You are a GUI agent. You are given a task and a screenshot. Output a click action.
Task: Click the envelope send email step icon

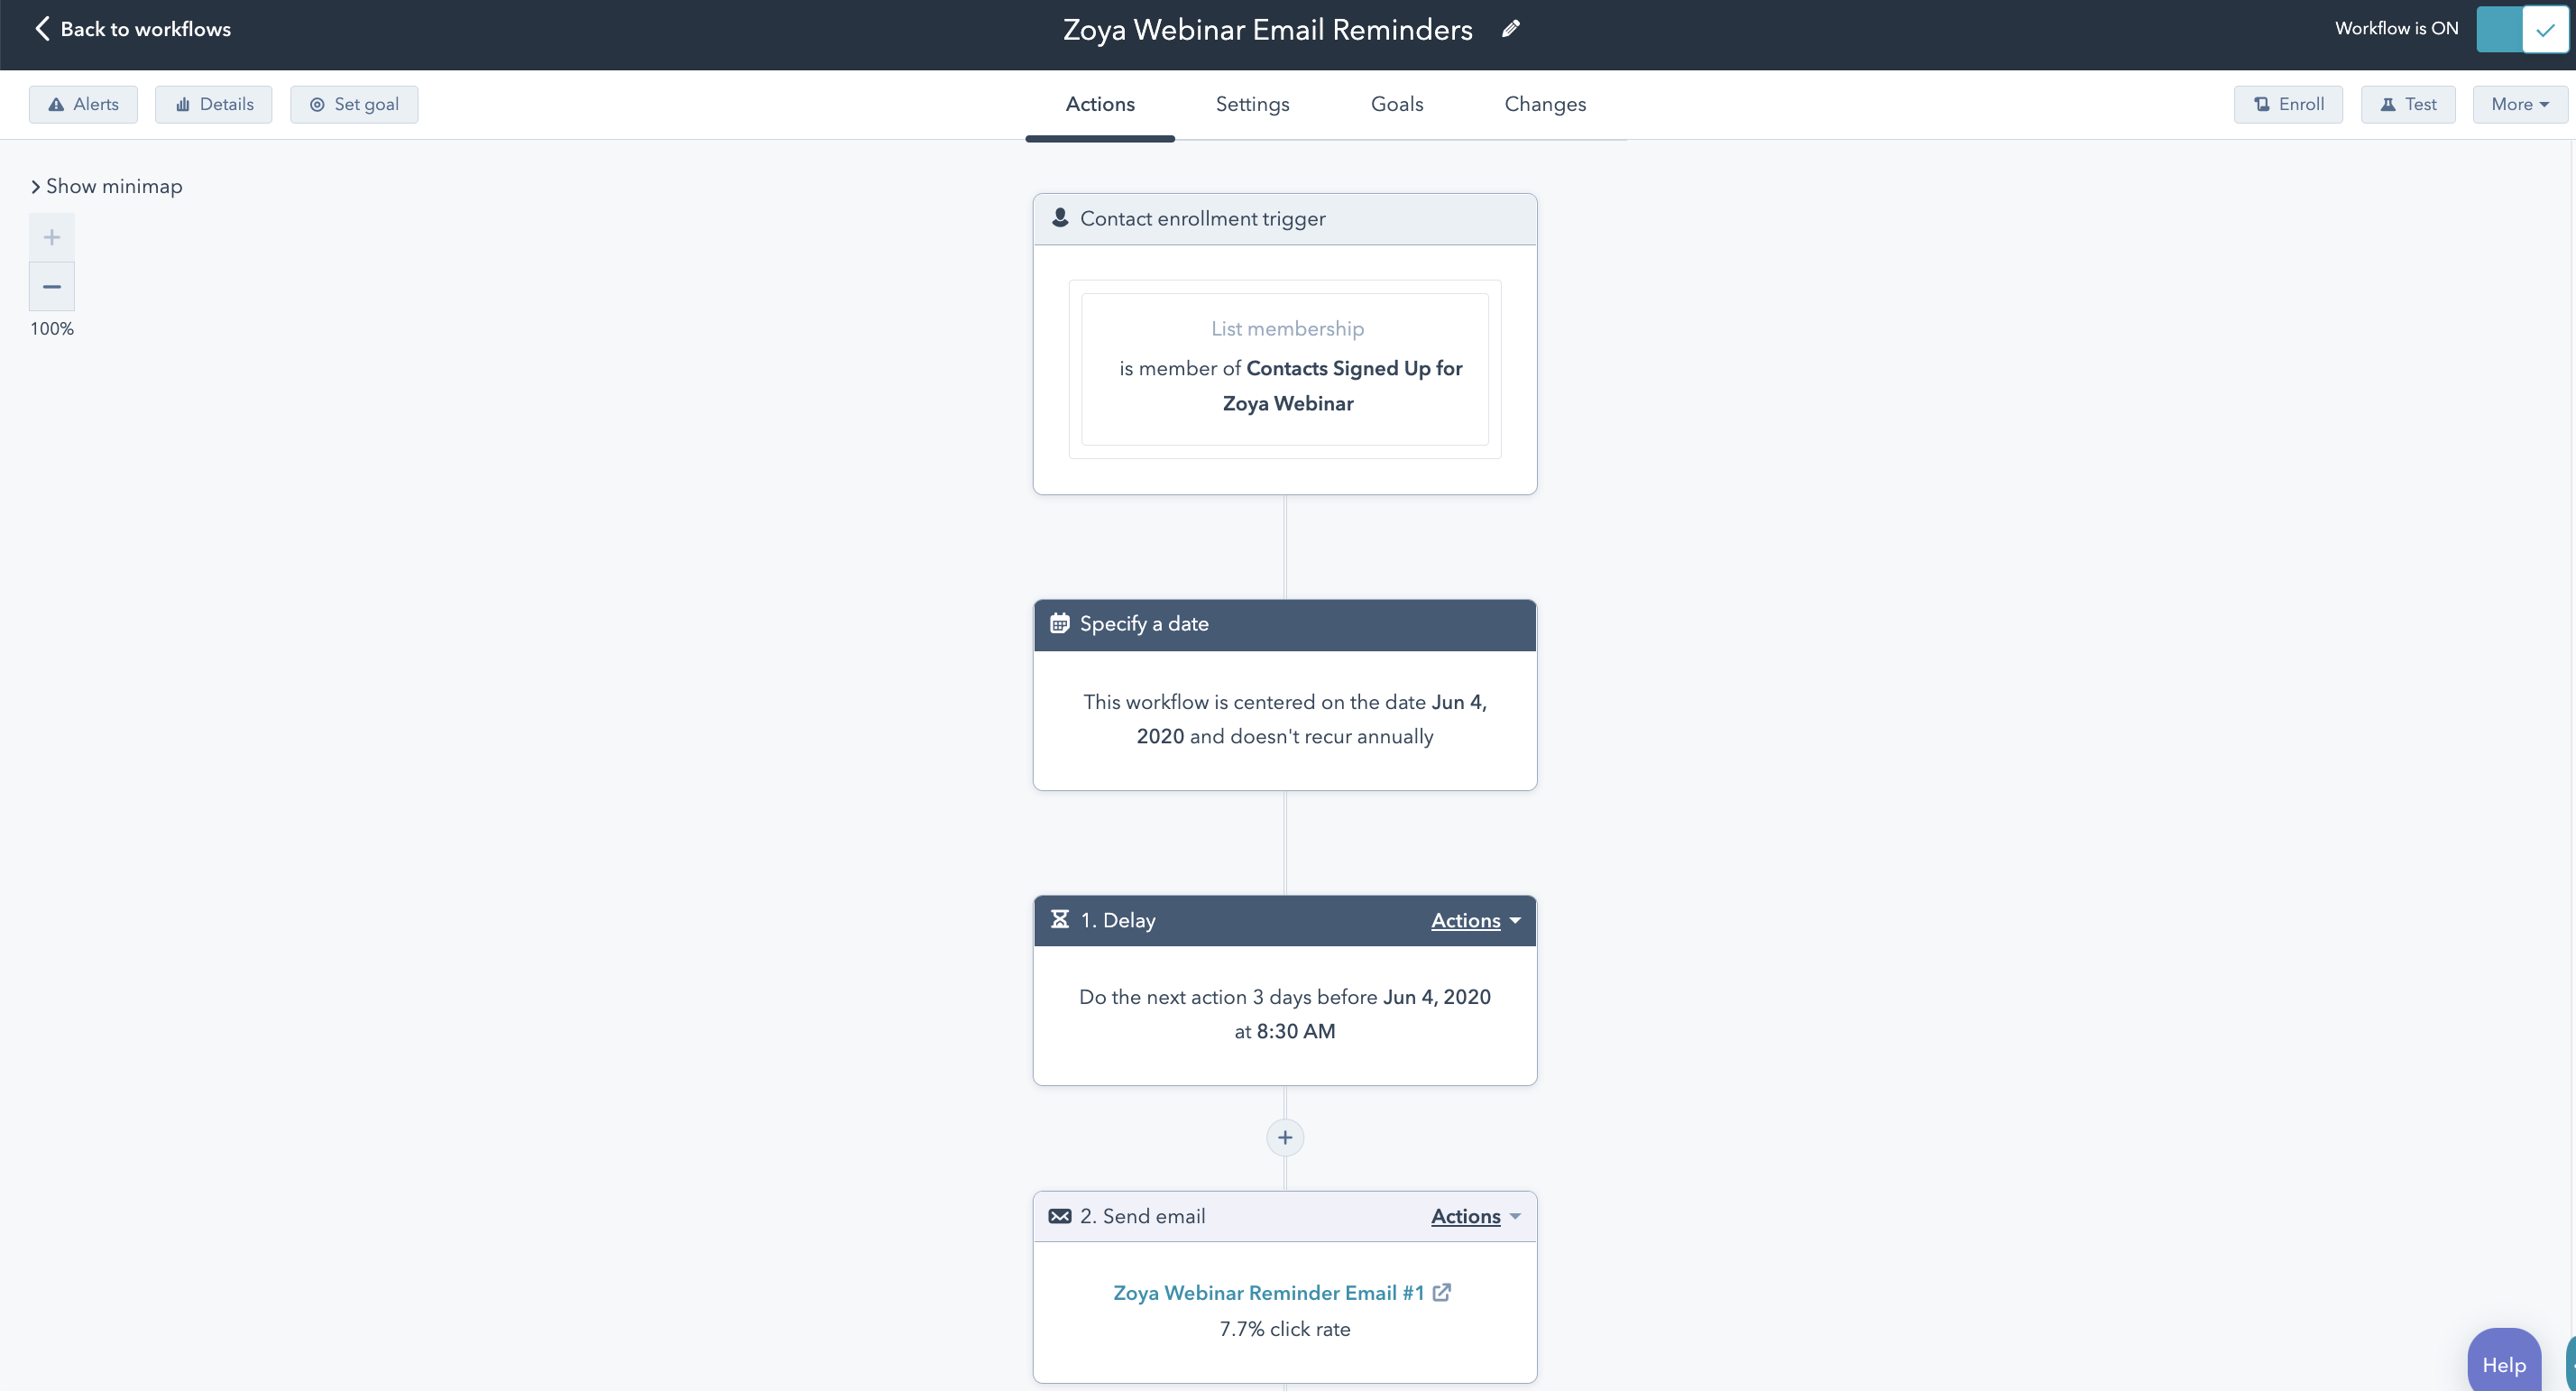[x=1059, y=1216]
